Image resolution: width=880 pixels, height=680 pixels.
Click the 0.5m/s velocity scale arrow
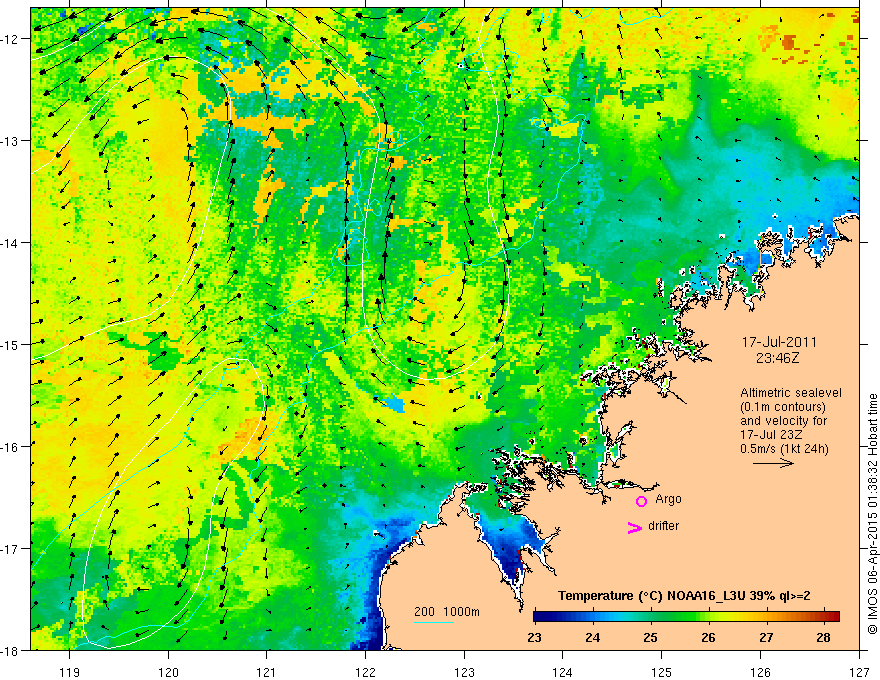click(x=773, y=463)
